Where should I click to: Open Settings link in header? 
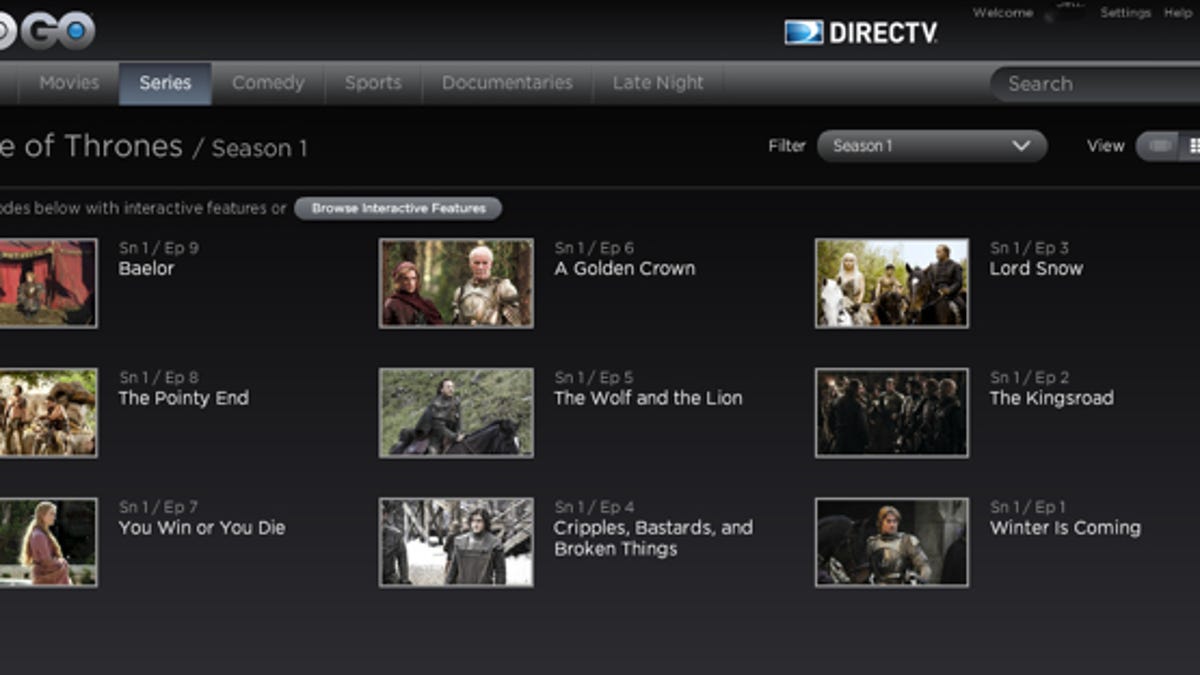click(x=1125, y=13)
